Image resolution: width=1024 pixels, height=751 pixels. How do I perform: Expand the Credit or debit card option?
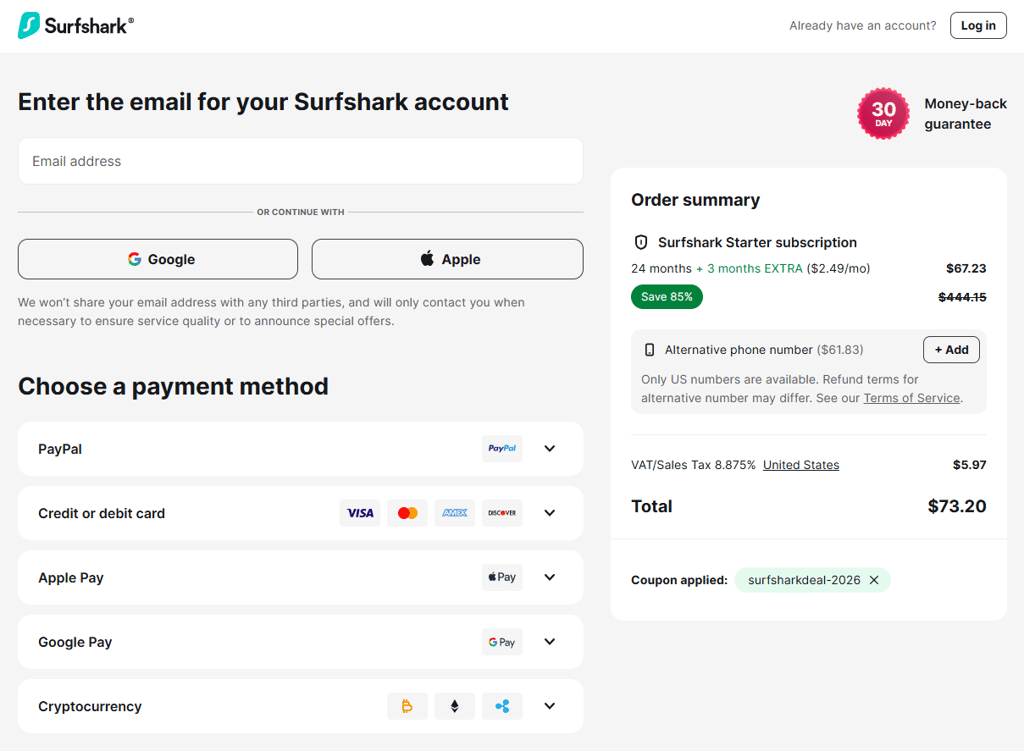click(x=550, y=513)
